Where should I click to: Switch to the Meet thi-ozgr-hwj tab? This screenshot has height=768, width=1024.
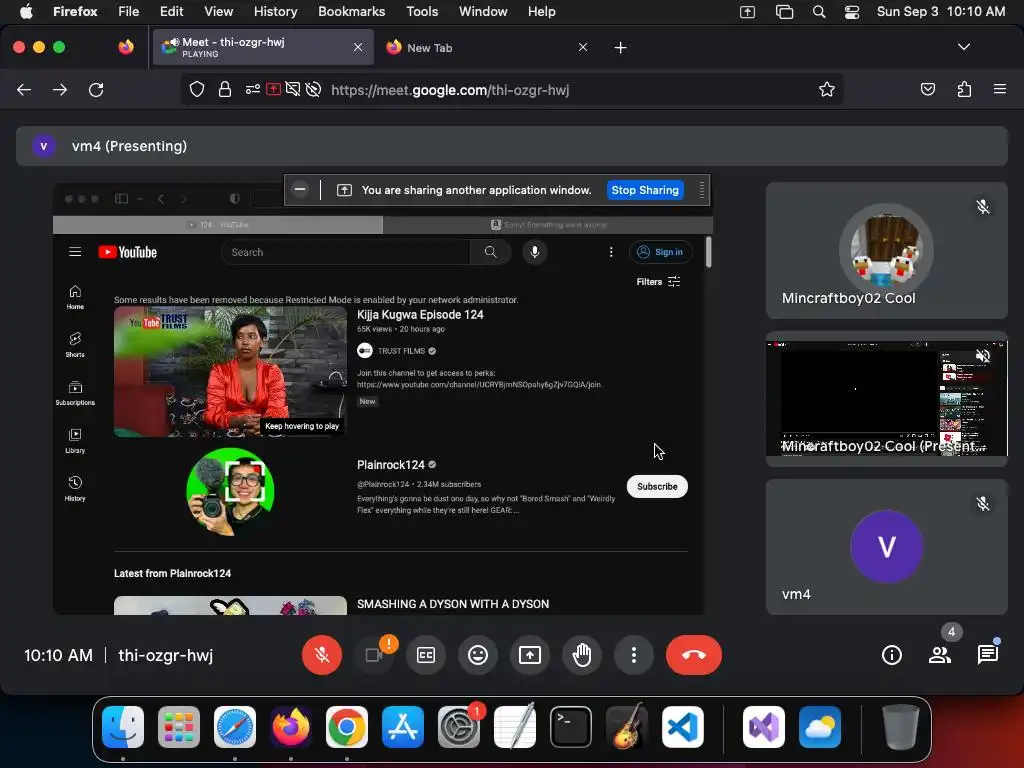pos(263,47)
